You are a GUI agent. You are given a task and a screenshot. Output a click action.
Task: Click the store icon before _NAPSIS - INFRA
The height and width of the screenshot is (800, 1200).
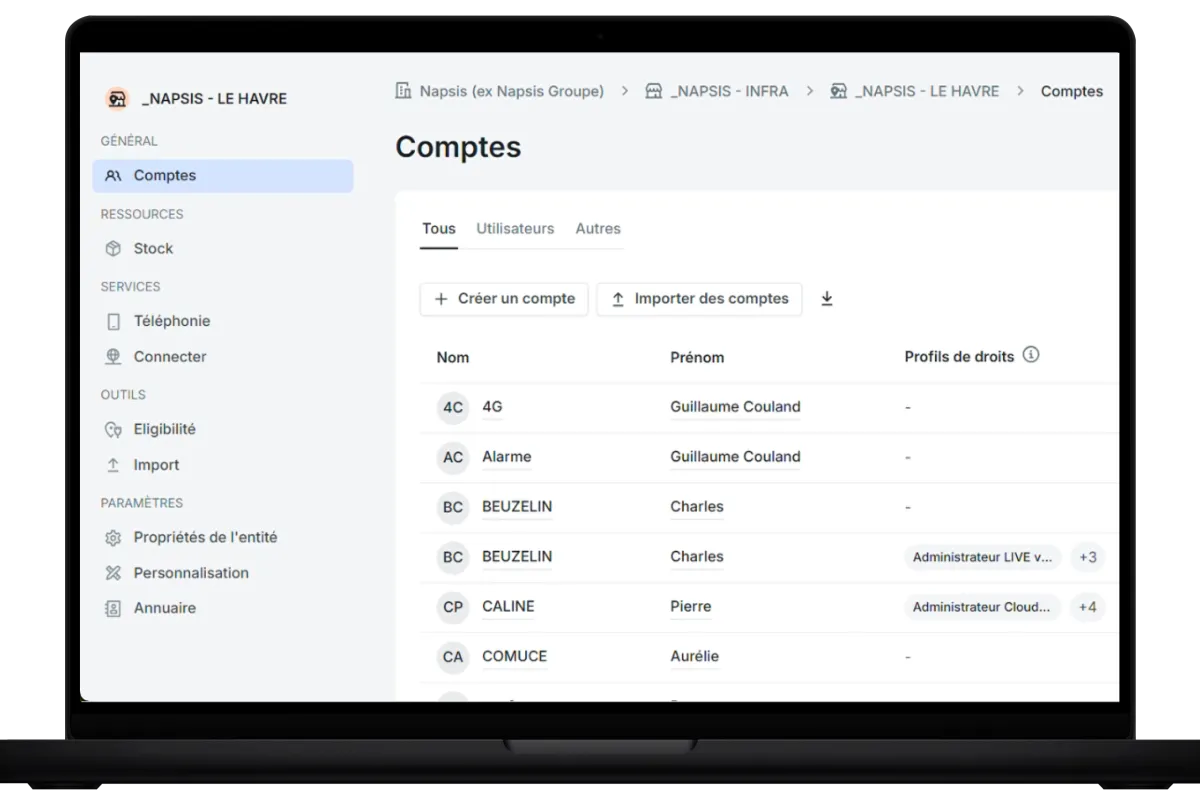pos(654,91)
